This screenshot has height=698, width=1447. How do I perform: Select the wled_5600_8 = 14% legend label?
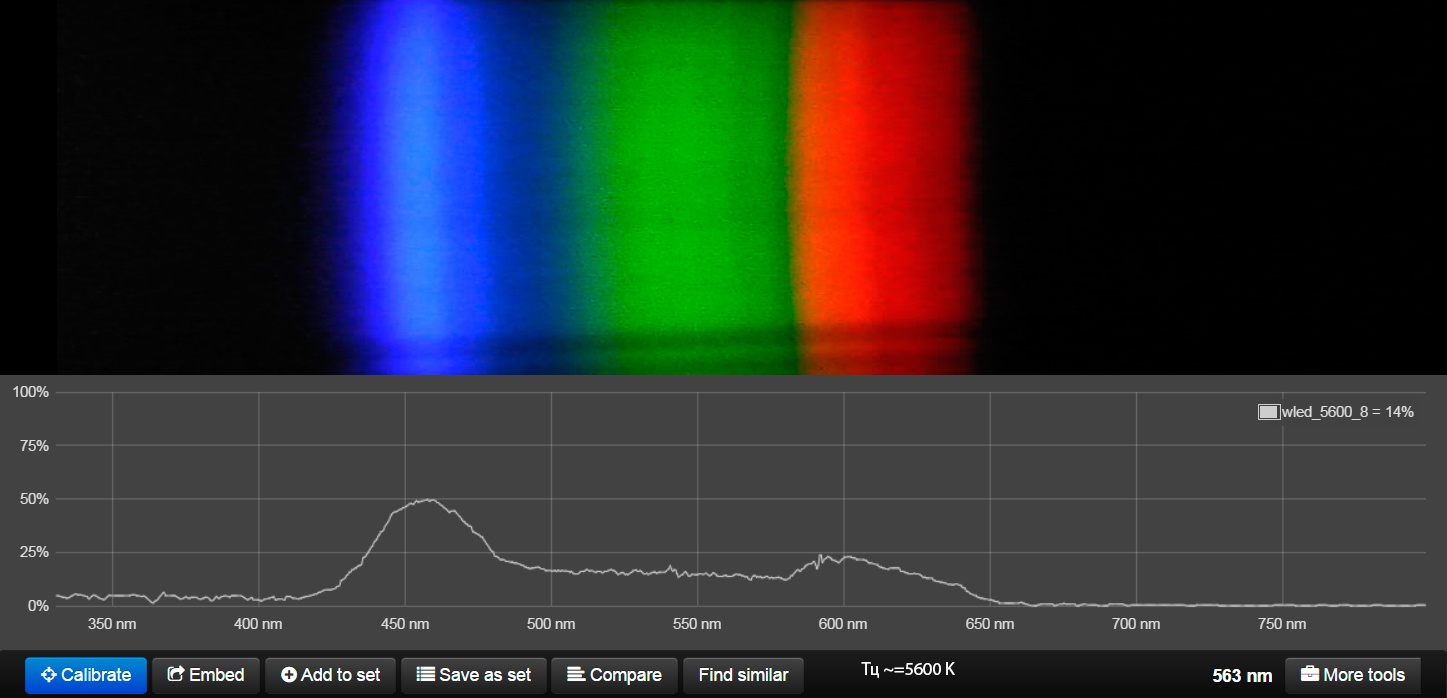tap(1347, 412)
